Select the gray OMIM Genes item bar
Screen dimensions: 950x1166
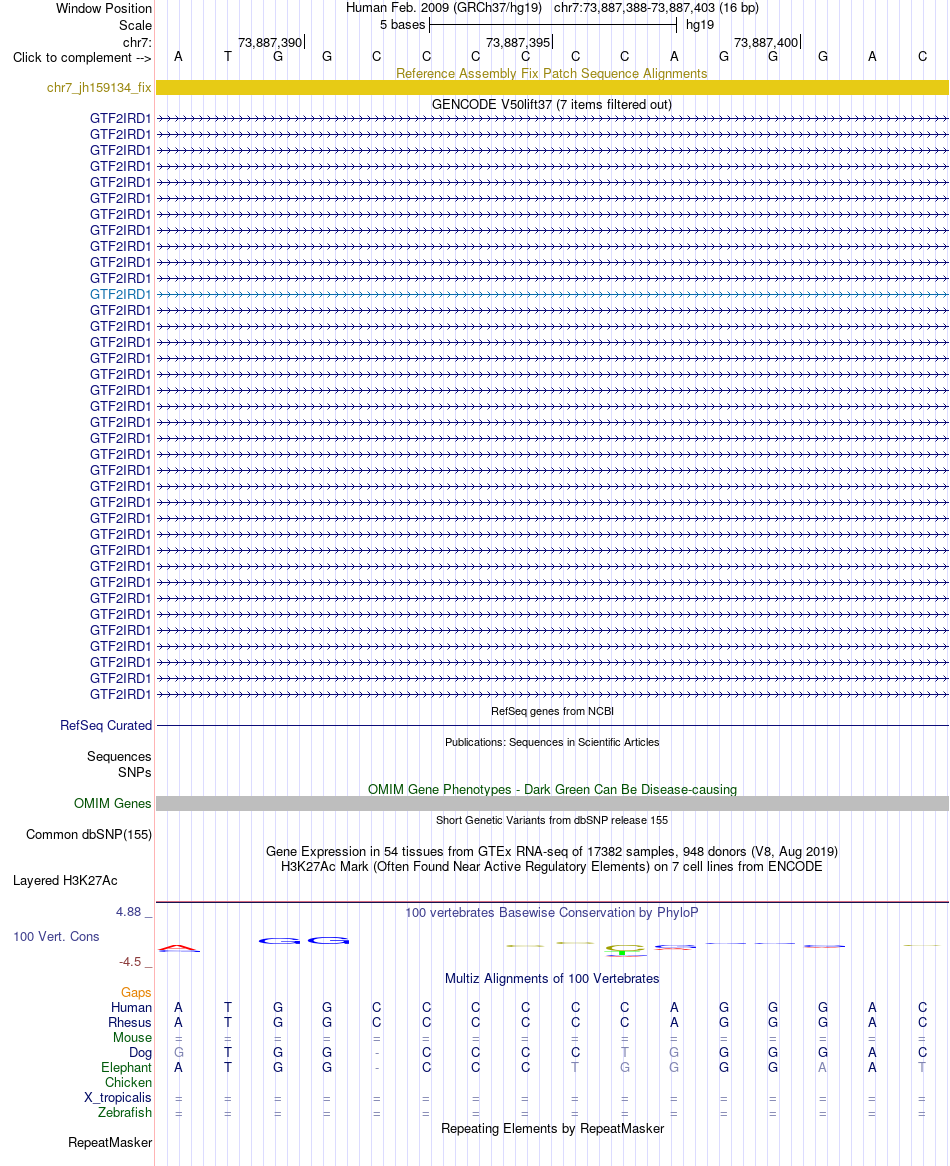click(x=552, y=804)
